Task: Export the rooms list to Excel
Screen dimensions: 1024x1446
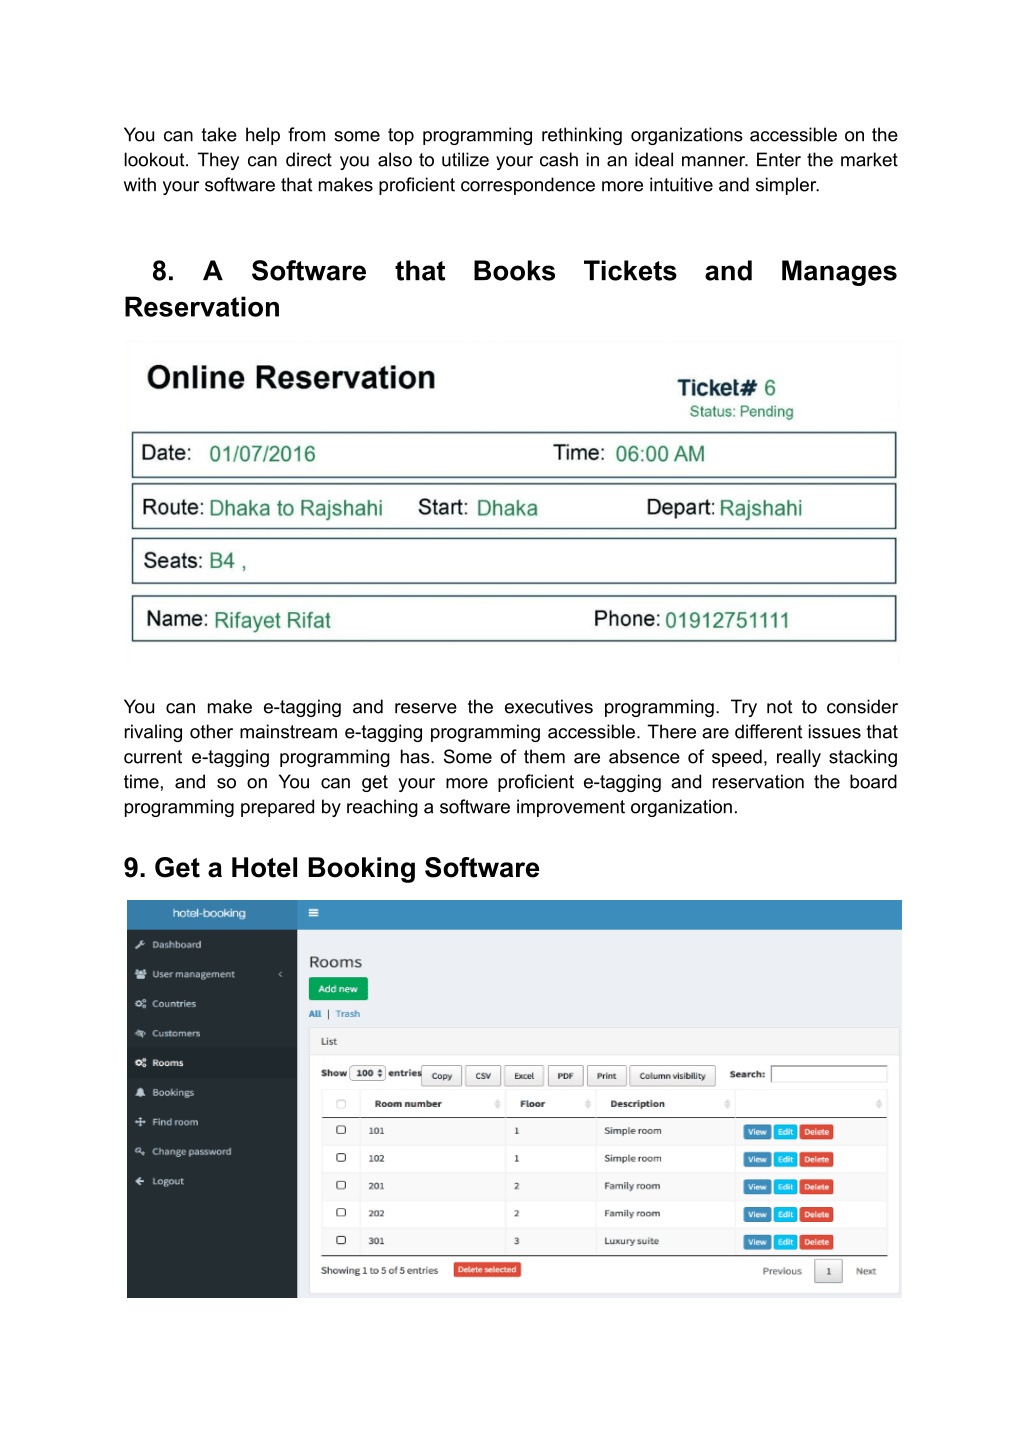Action: [524, 1076]
